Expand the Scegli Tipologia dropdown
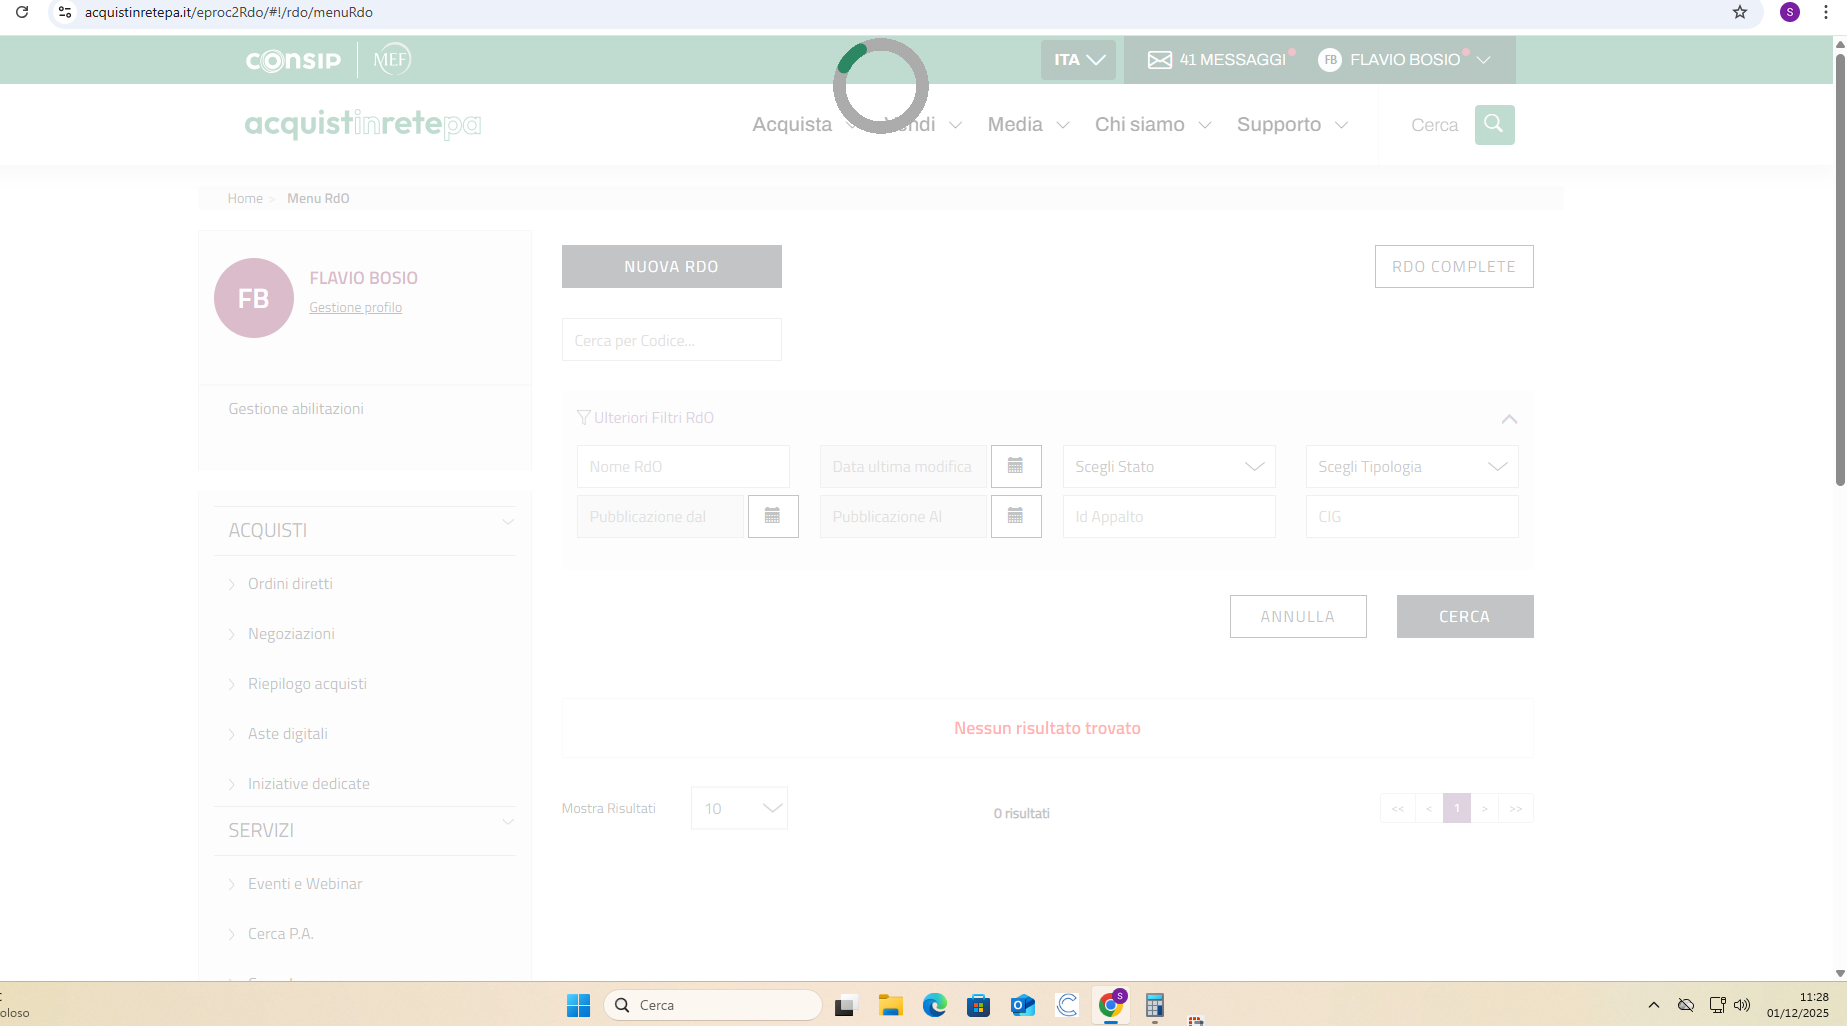The height and width of the screenshot is (1026, 1847). click(x=1411, y=467)
